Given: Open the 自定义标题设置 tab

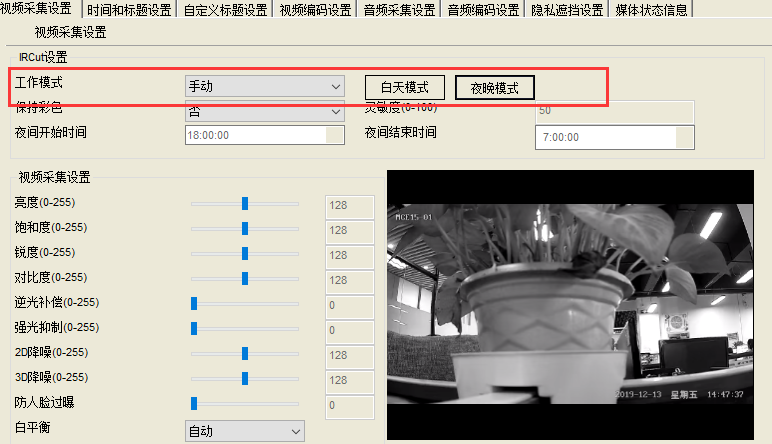Looking at the screenshot, I should coord(225,9).
